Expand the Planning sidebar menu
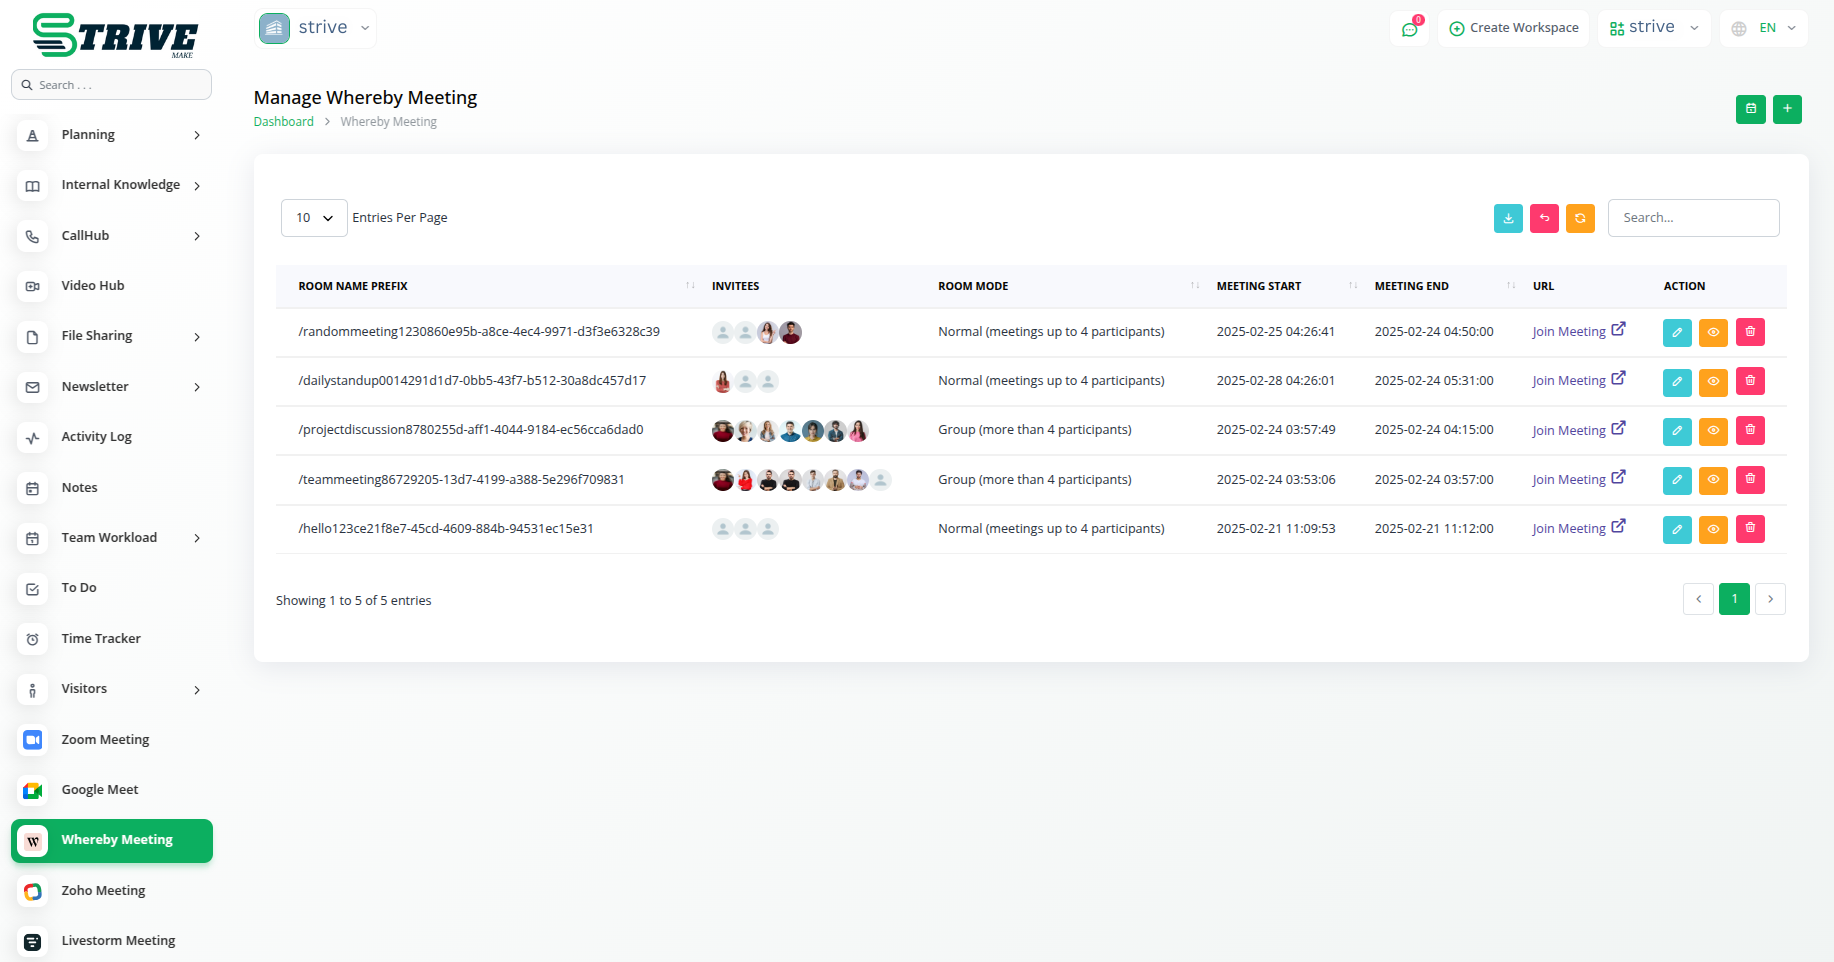This screenshot has width=1834, height=962. (110, 135)
